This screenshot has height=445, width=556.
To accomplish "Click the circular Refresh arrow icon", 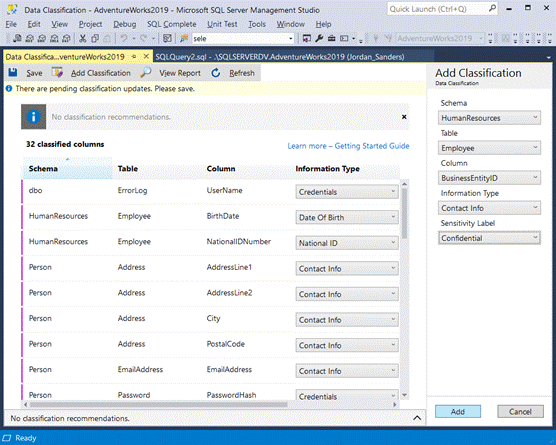I will click(216, 73).
